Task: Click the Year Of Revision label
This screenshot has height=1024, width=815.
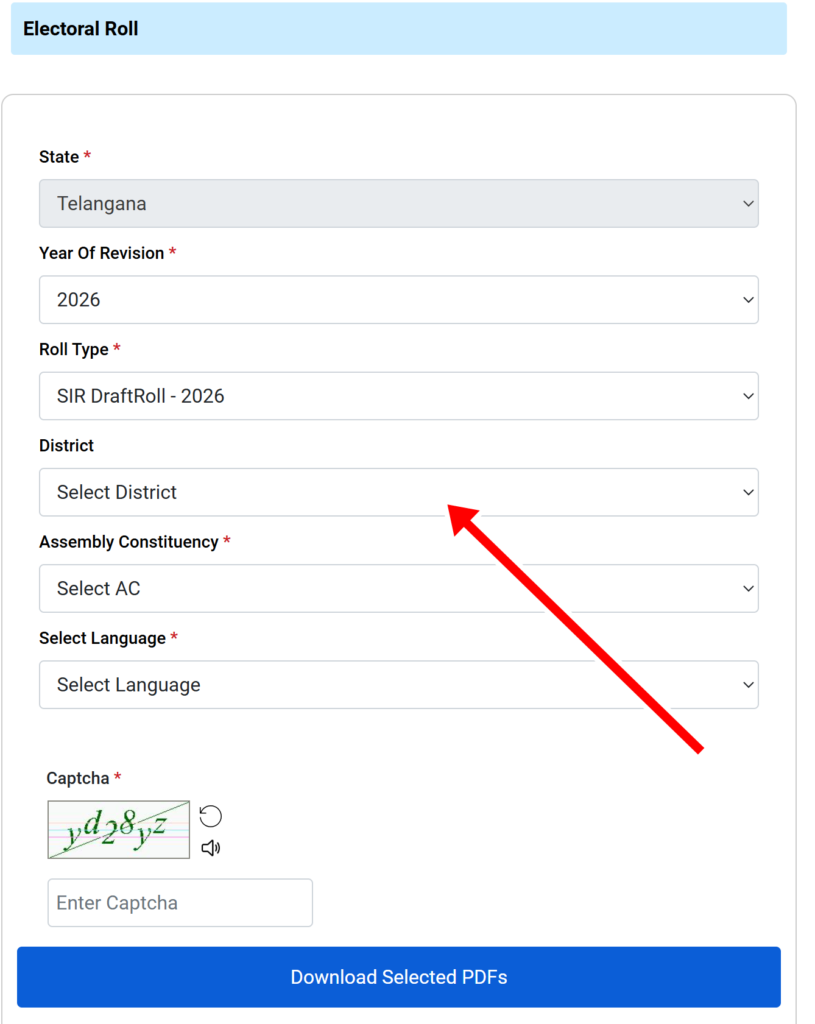Action: click(101, 253)
